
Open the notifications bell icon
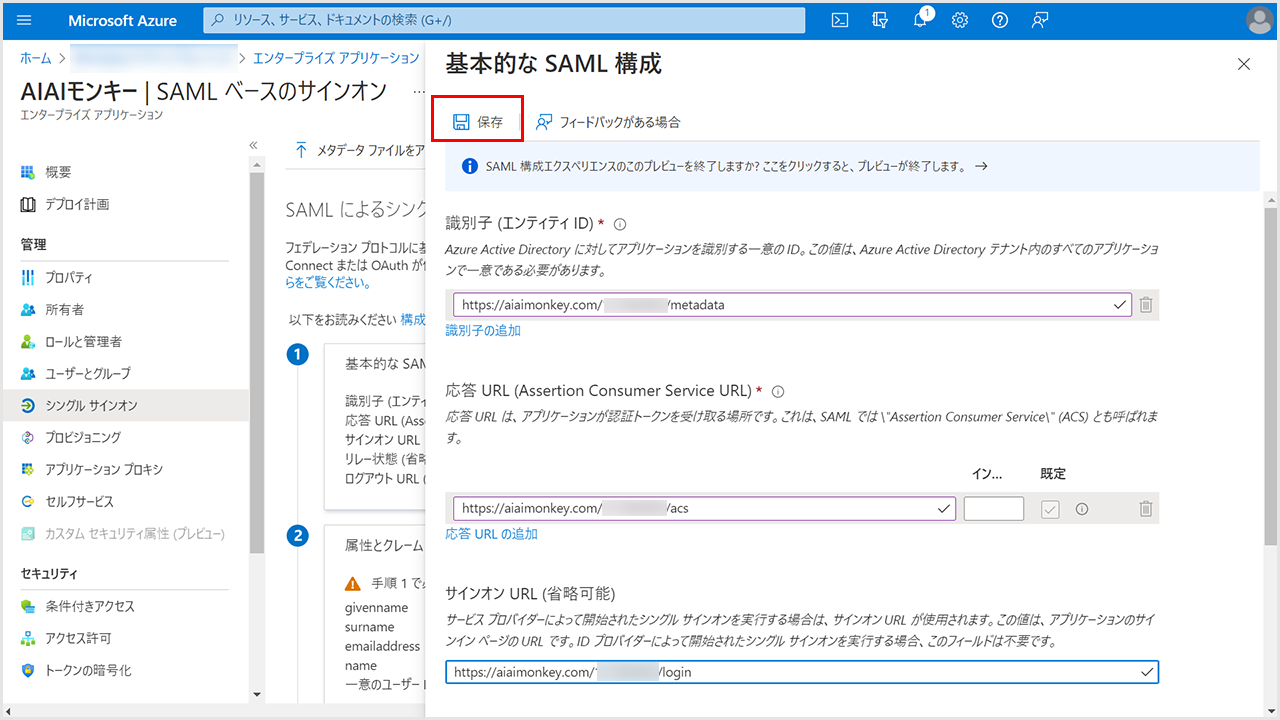pos(921,20)
